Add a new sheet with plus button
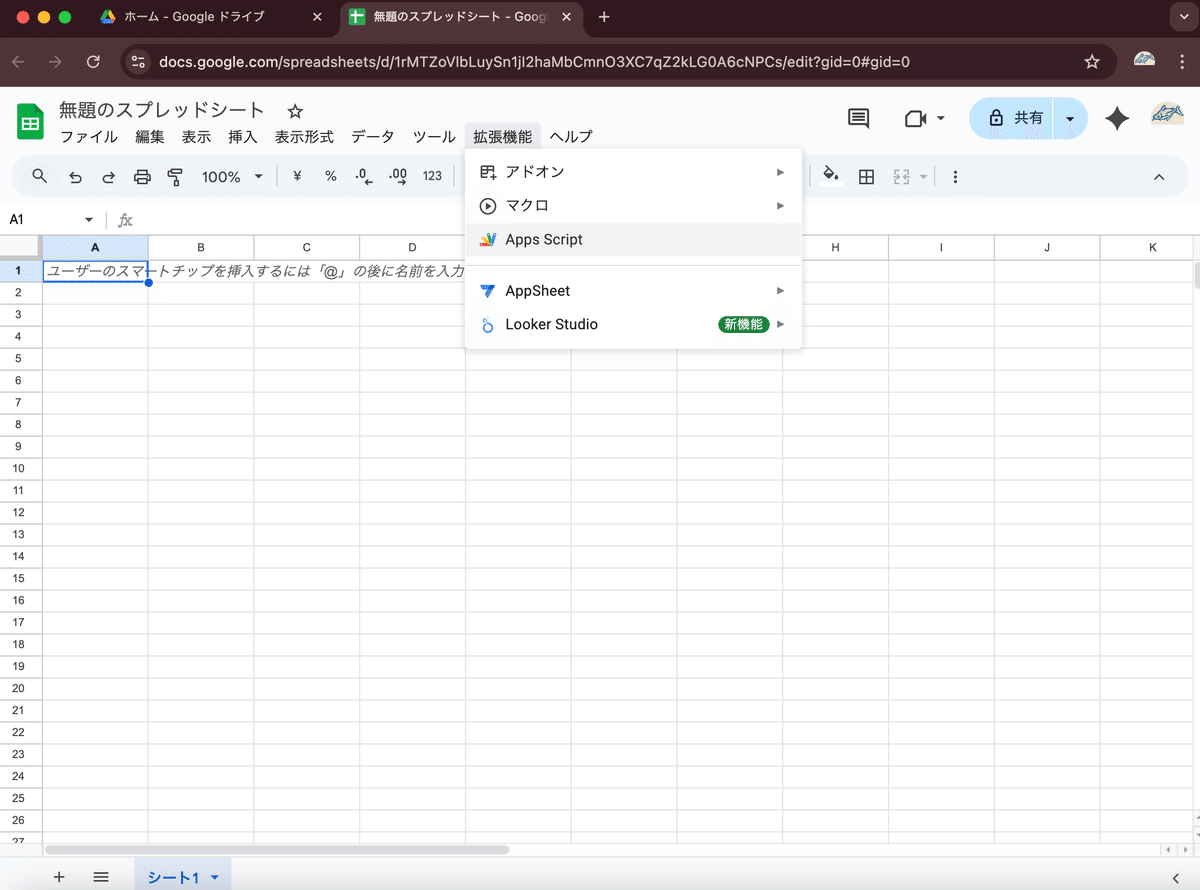The height and width of the screenshot is (890, 1200). point(59,876)
